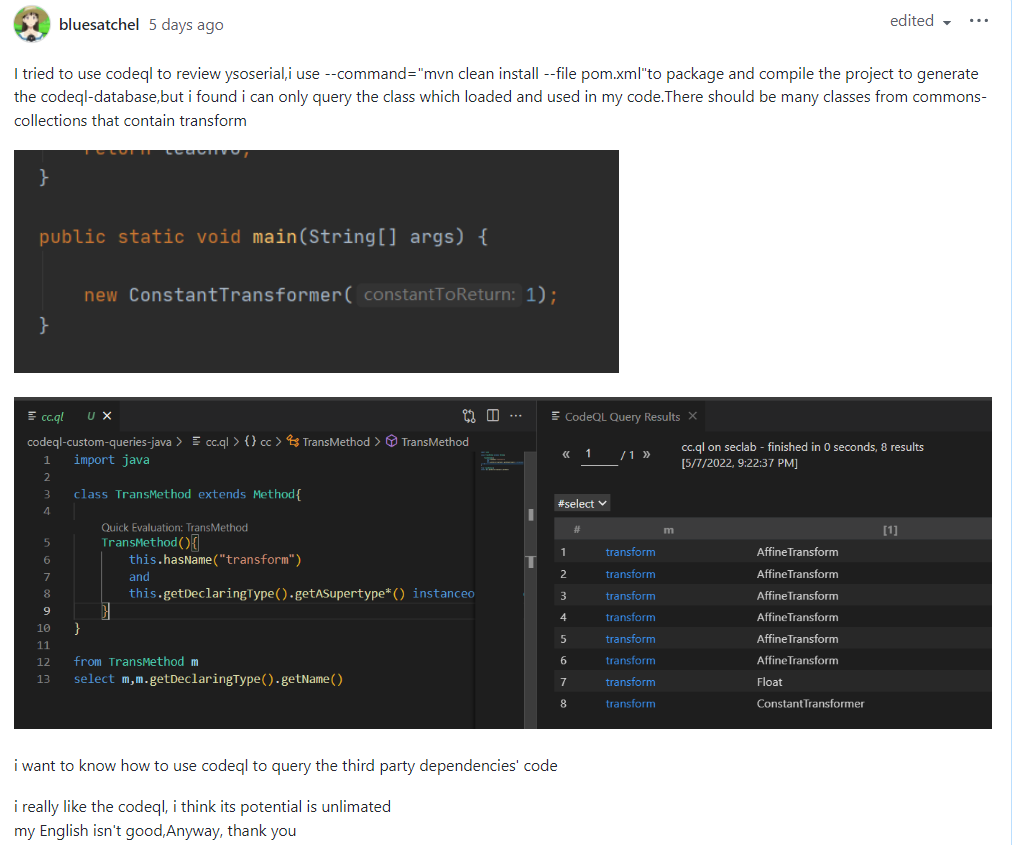The height and width of the screenshot is (845, 1017).
Task: Open the bluesatchel user profile link
Action: (x=99, y=25)
